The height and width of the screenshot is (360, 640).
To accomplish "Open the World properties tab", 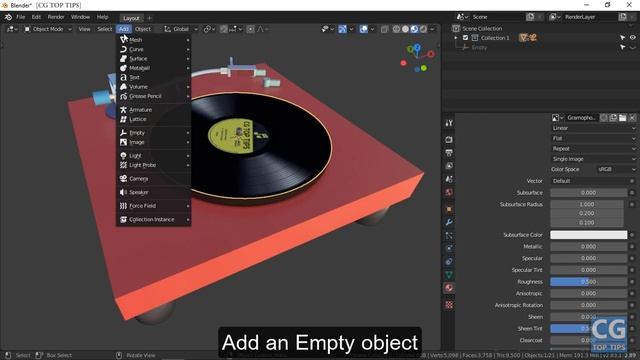I will (449, 192).
